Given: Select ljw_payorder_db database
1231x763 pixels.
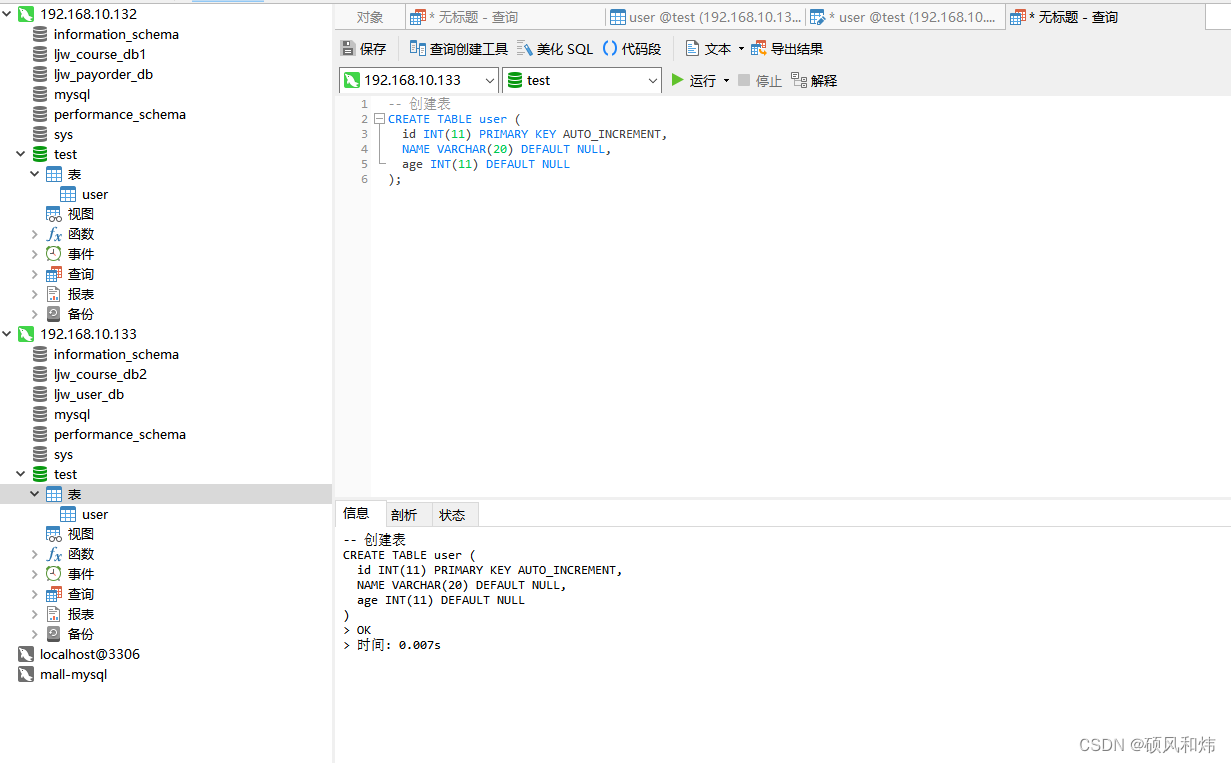Looking at the screenshot, I should tap(103, 74).
